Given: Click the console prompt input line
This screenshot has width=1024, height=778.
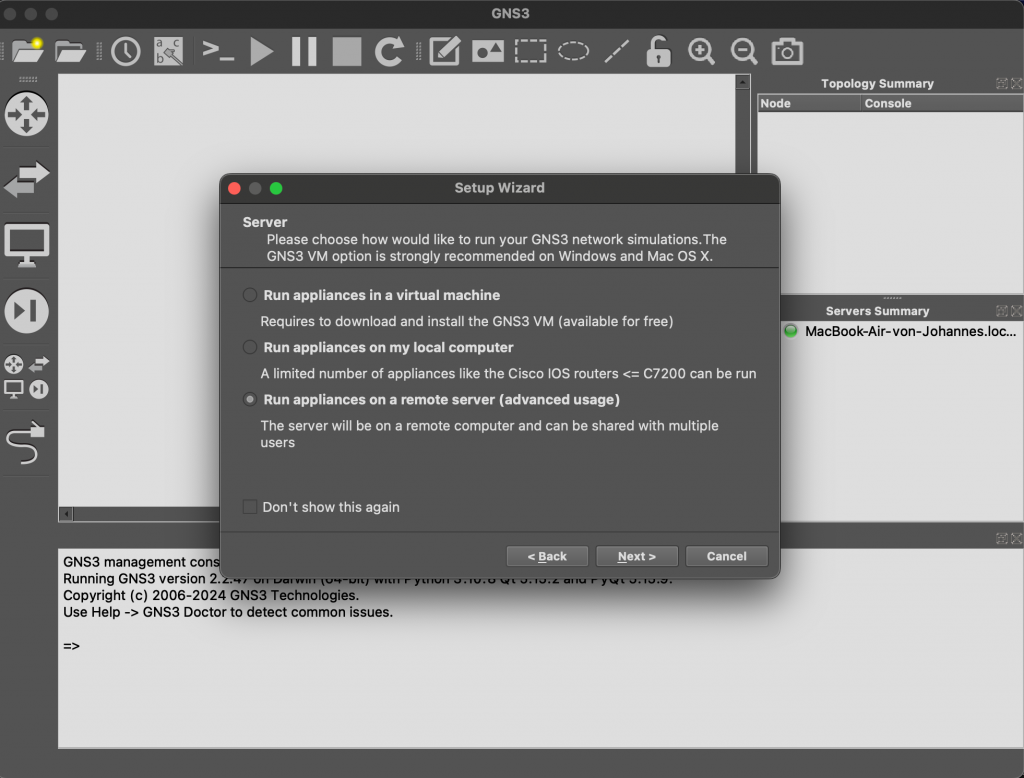Looking at the screenshot, I should (539, 646).
